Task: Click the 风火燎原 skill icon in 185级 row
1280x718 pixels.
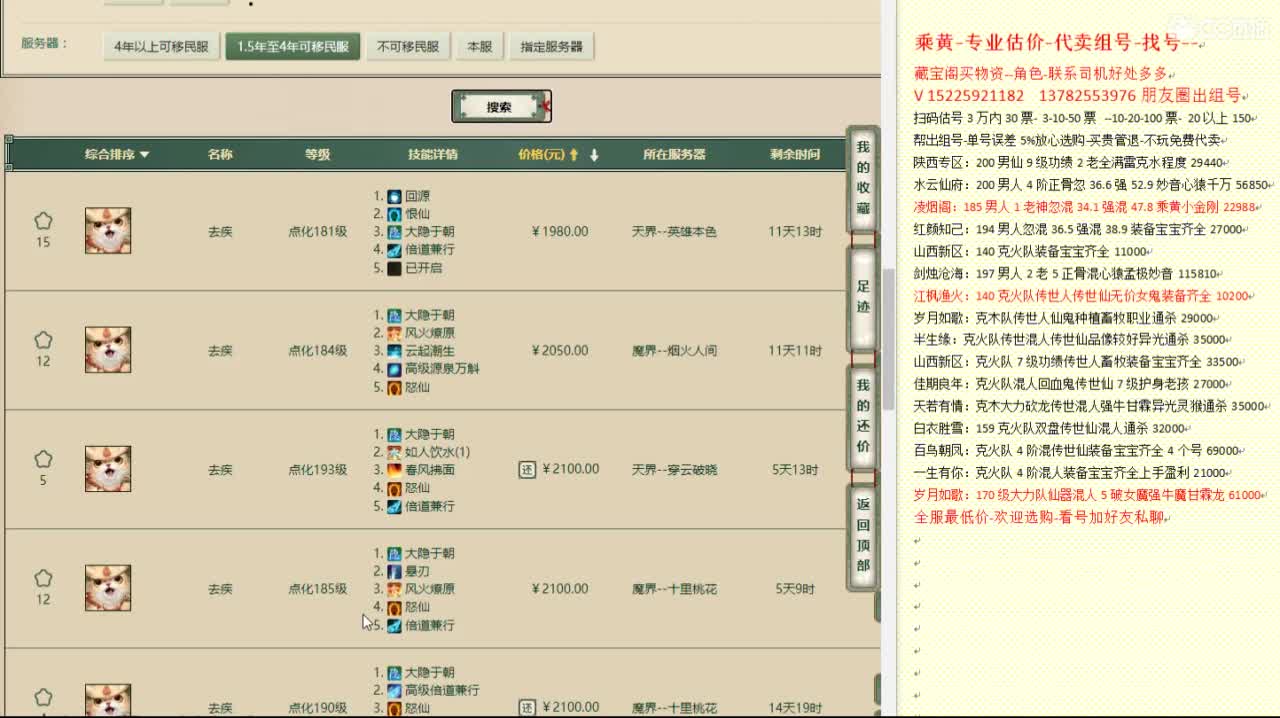Action: coord(394,589)
